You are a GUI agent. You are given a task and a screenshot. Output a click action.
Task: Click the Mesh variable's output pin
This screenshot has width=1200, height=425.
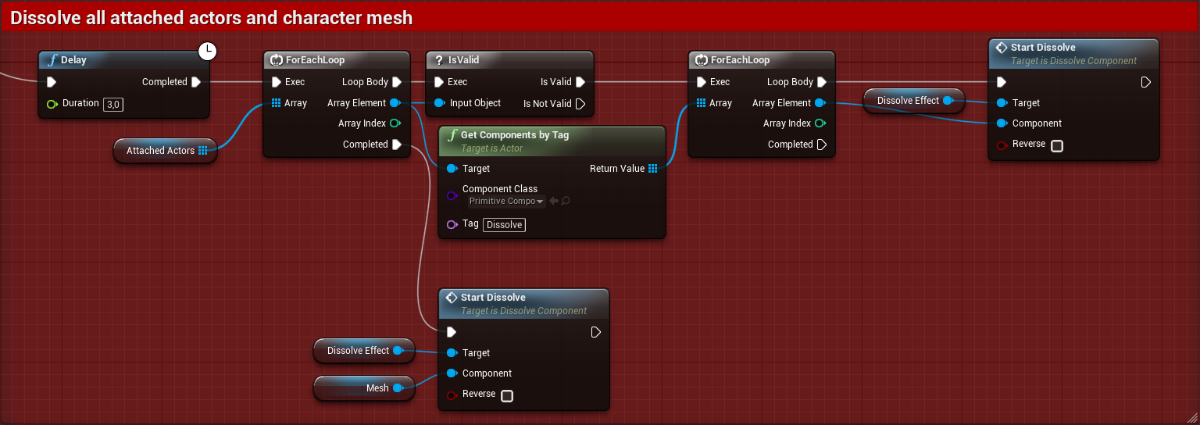398,388
